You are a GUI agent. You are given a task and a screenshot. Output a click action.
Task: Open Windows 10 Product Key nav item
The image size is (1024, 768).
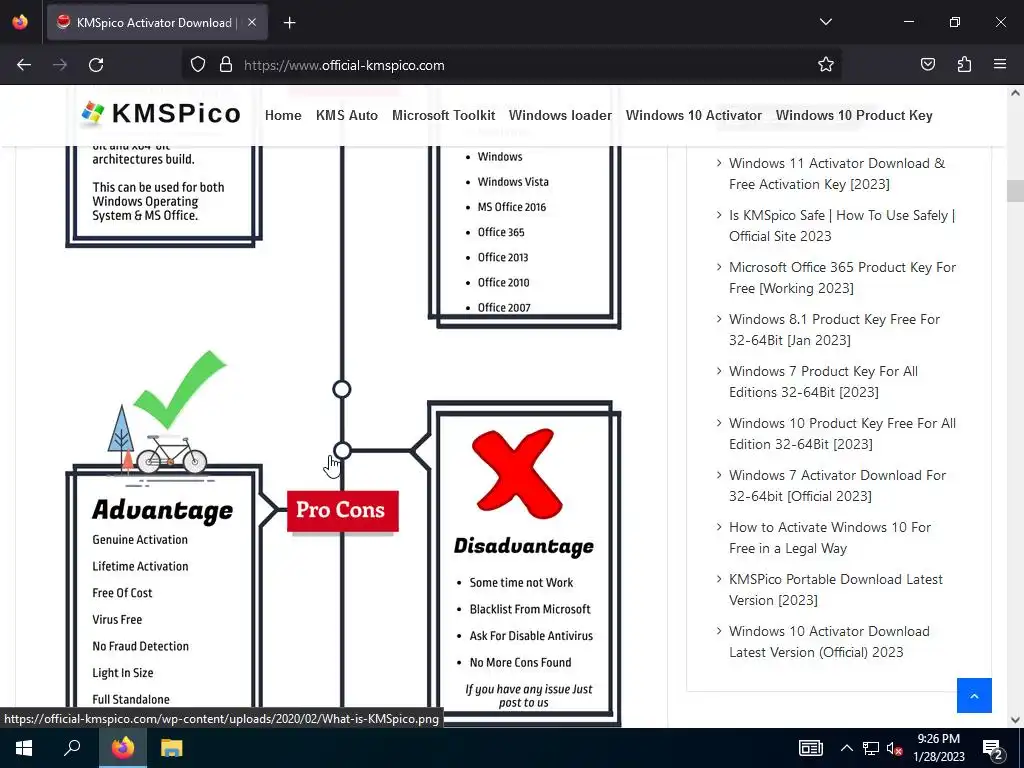point(854,116)
